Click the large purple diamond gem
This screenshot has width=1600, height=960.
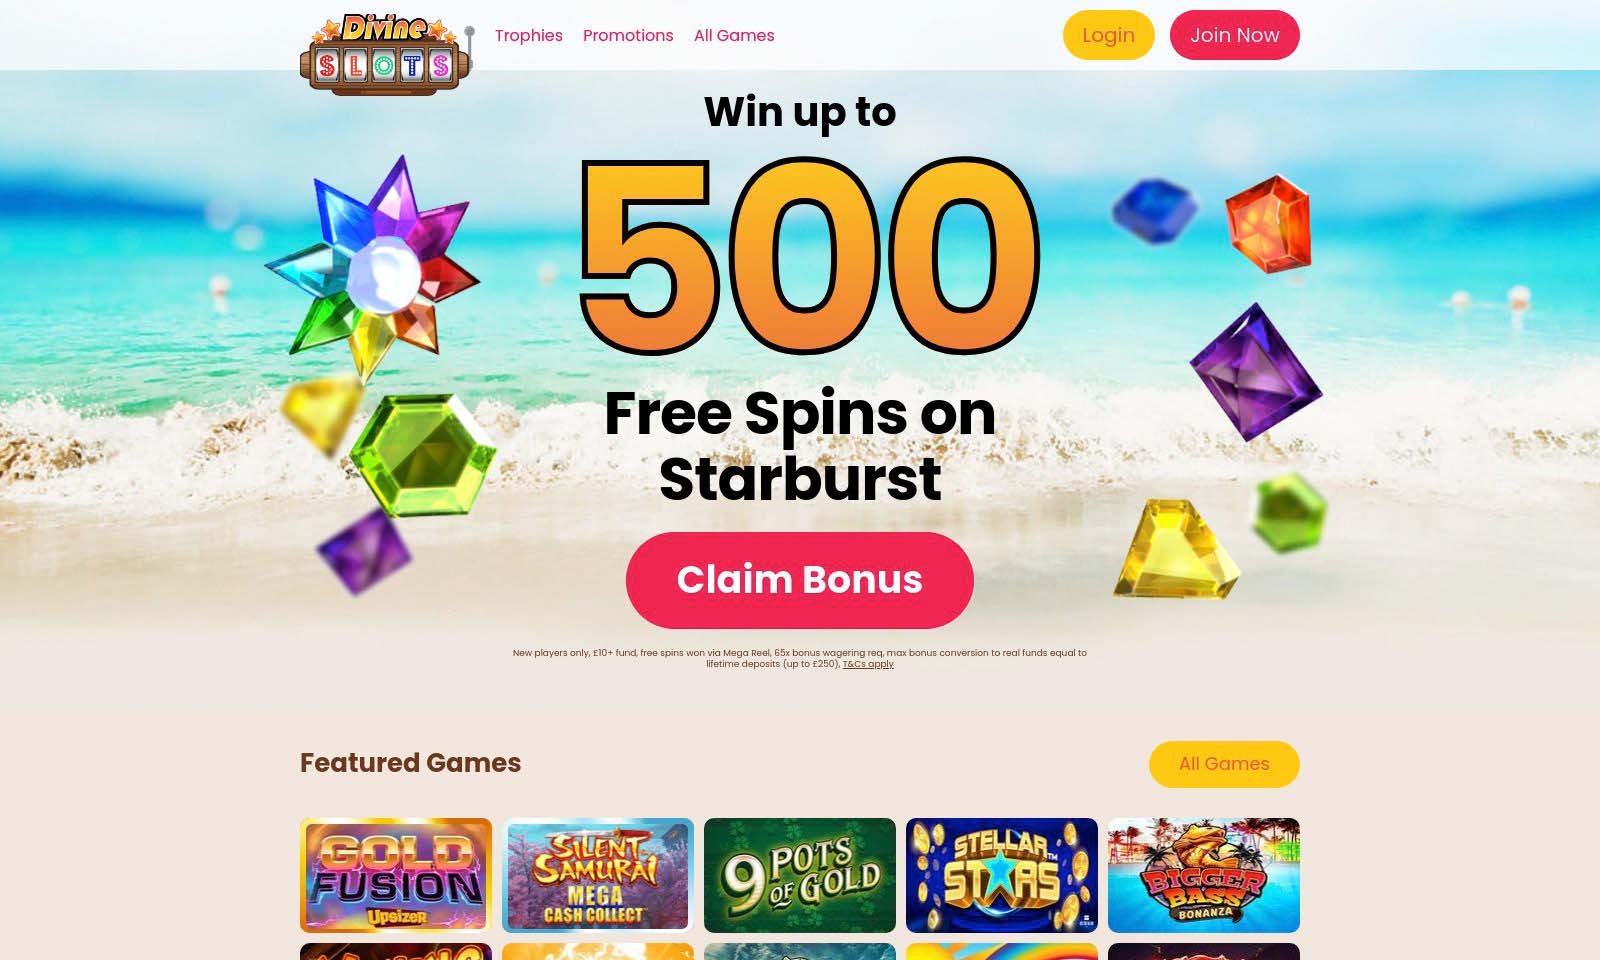pyautogui.click(x=1256, y=372)
